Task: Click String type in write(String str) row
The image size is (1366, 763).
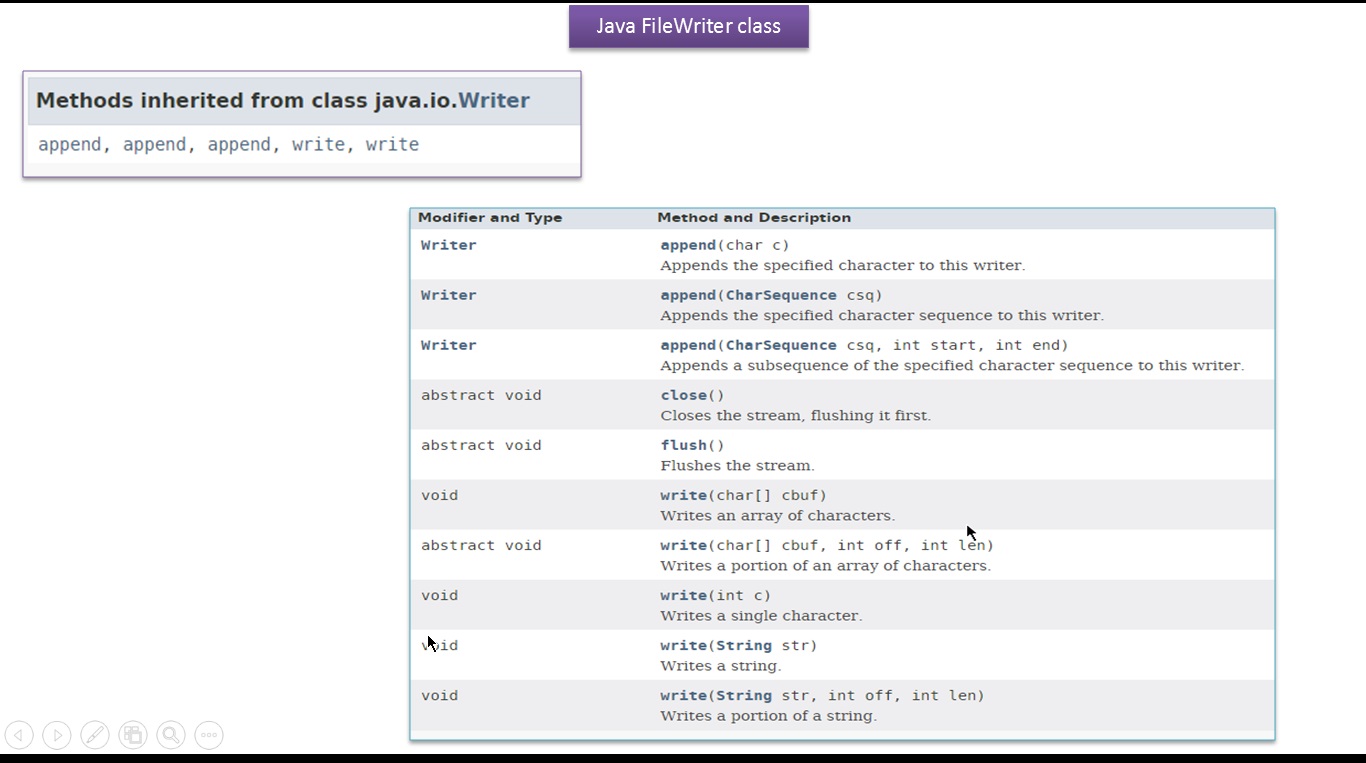Action: coord(744,645)
